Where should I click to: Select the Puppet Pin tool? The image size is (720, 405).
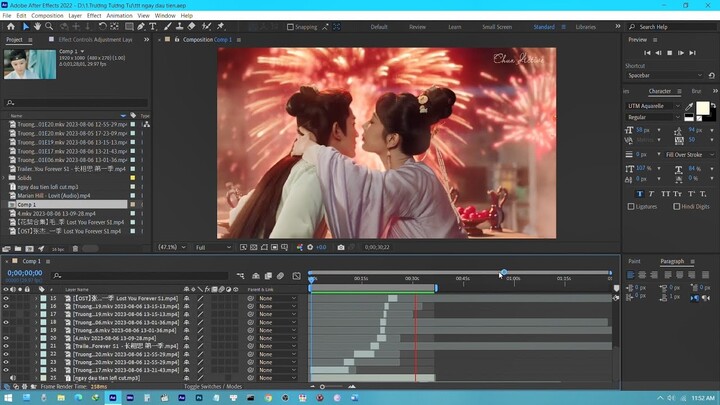click(220, 27)
